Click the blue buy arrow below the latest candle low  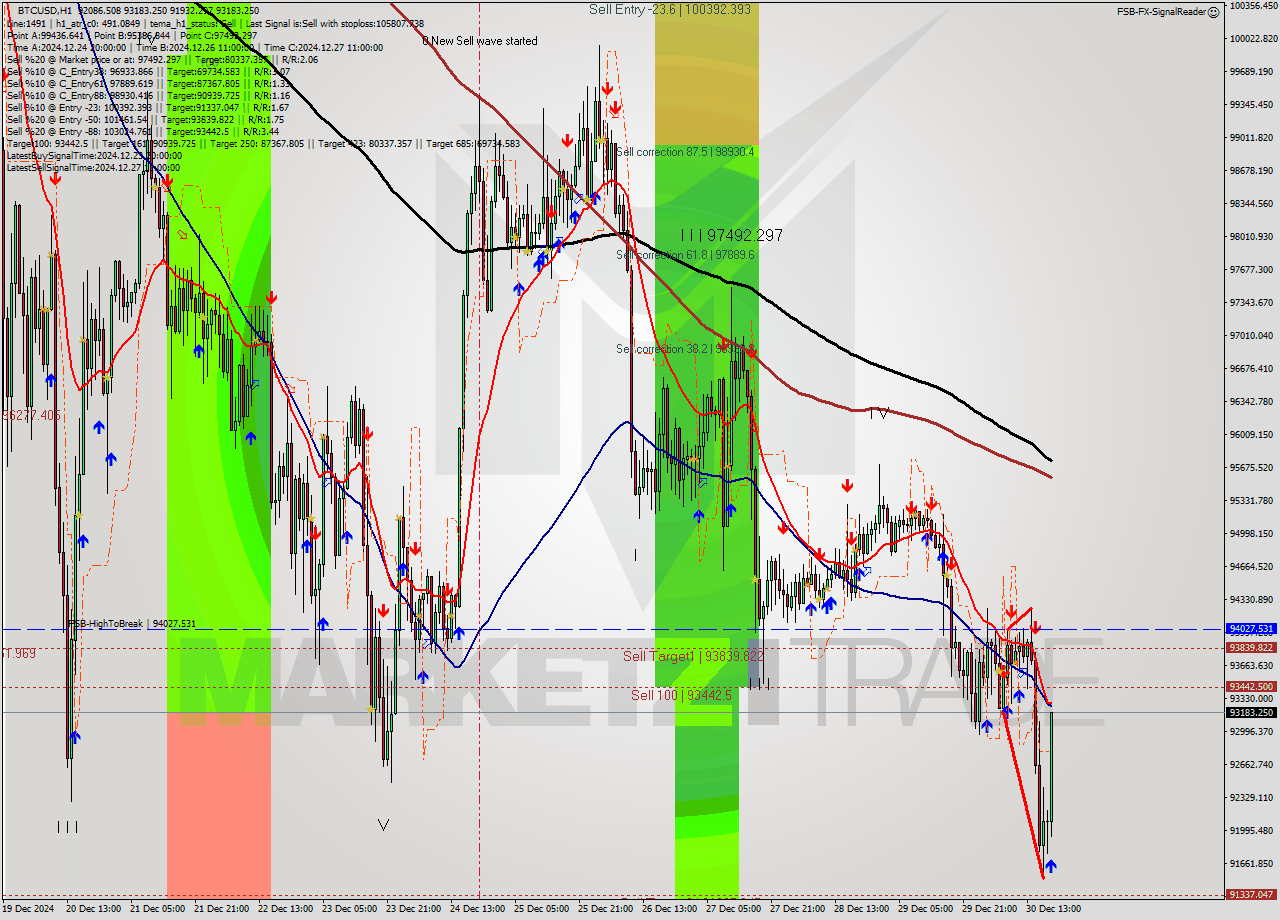(x=1050, y=867)
